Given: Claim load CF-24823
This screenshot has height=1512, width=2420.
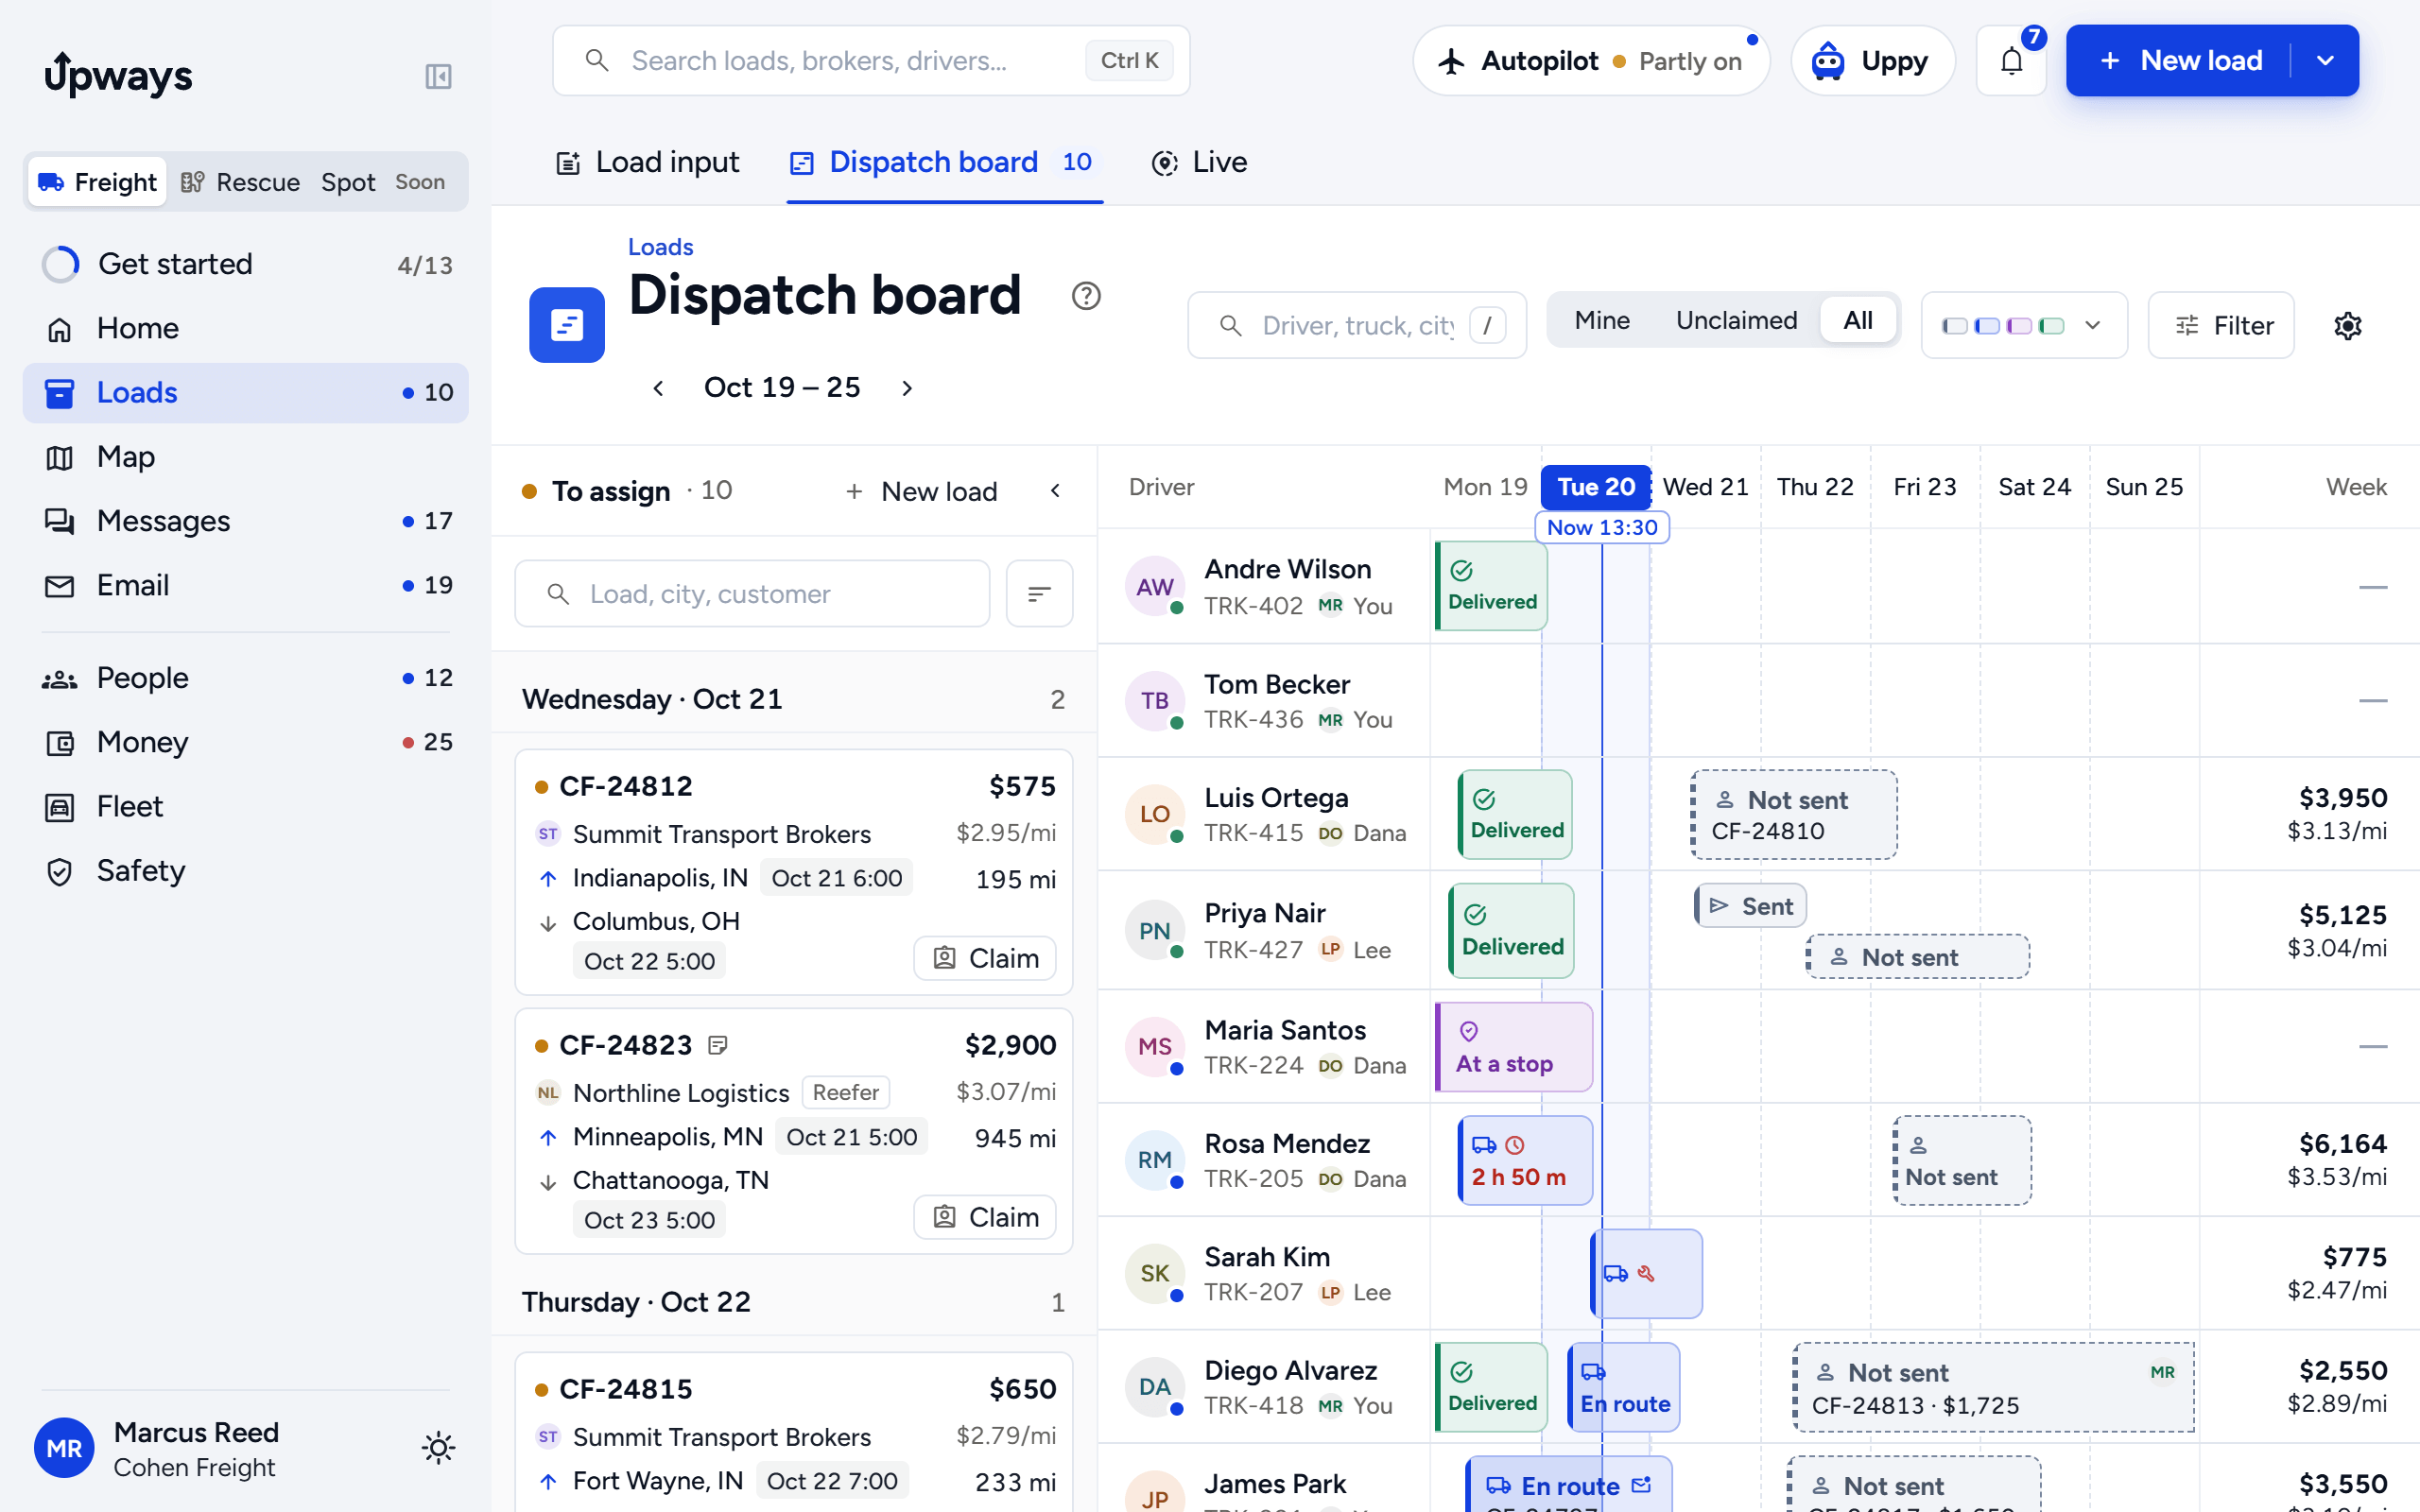Looking at the screenshot, I should (x=985, y=1217).
